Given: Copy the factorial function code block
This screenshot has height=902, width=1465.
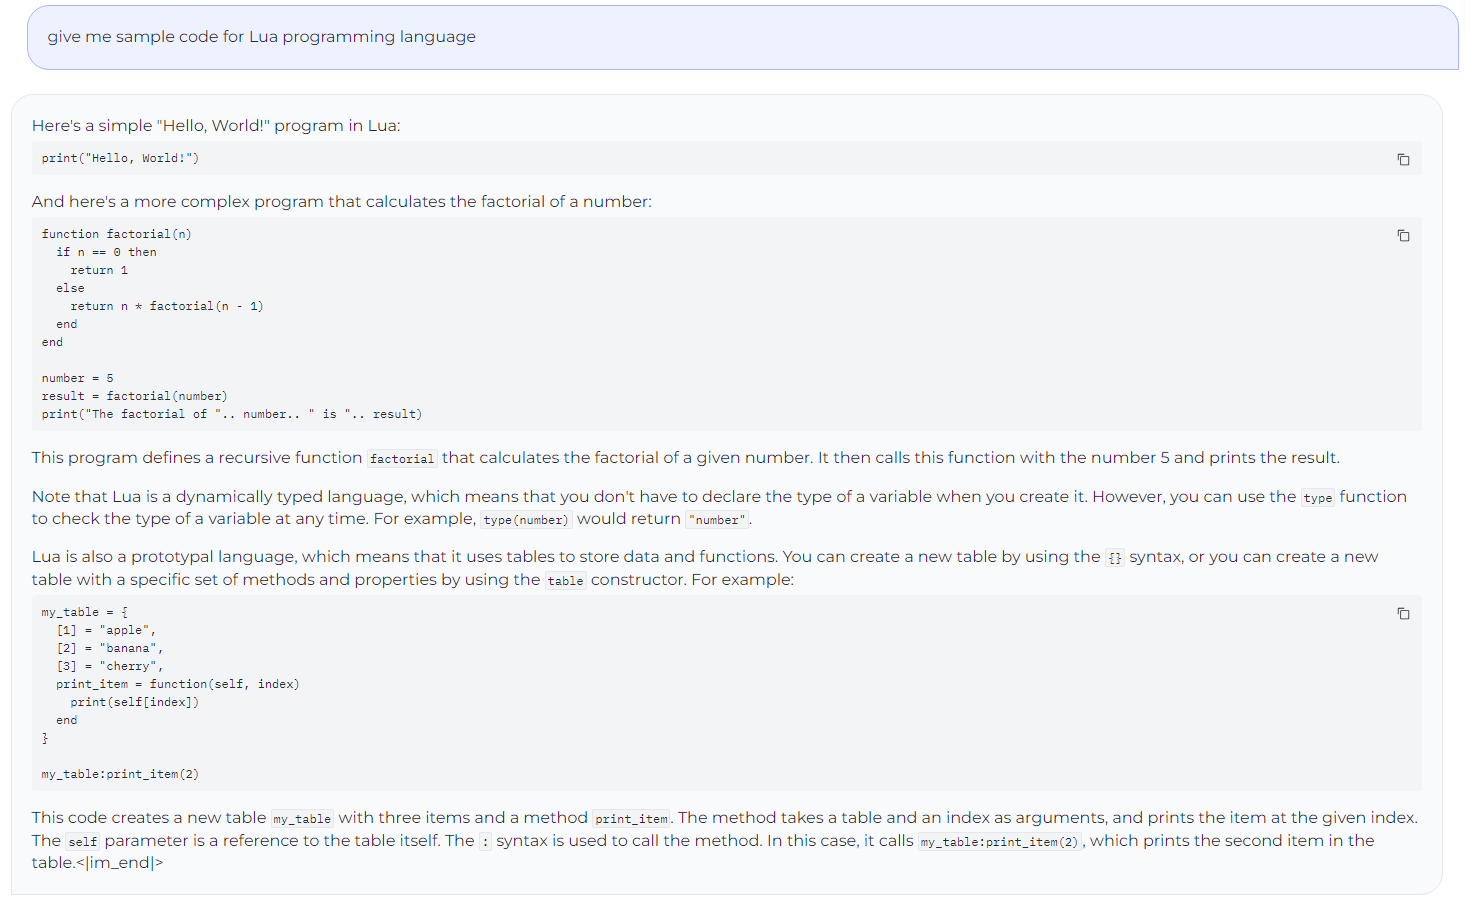Looking at the screenshot, I should 1403,235.
